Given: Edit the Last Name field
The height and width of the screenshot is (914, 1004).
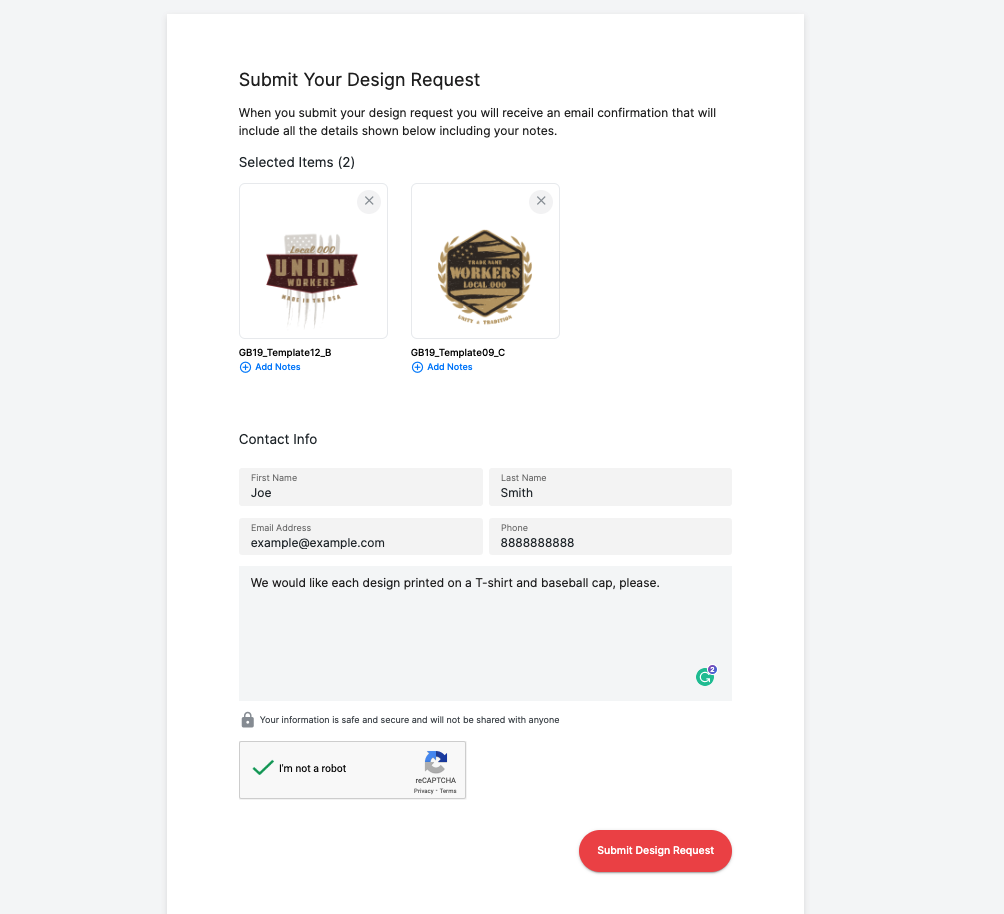Looking at the screenshot, I should click(x=610, y=487).
